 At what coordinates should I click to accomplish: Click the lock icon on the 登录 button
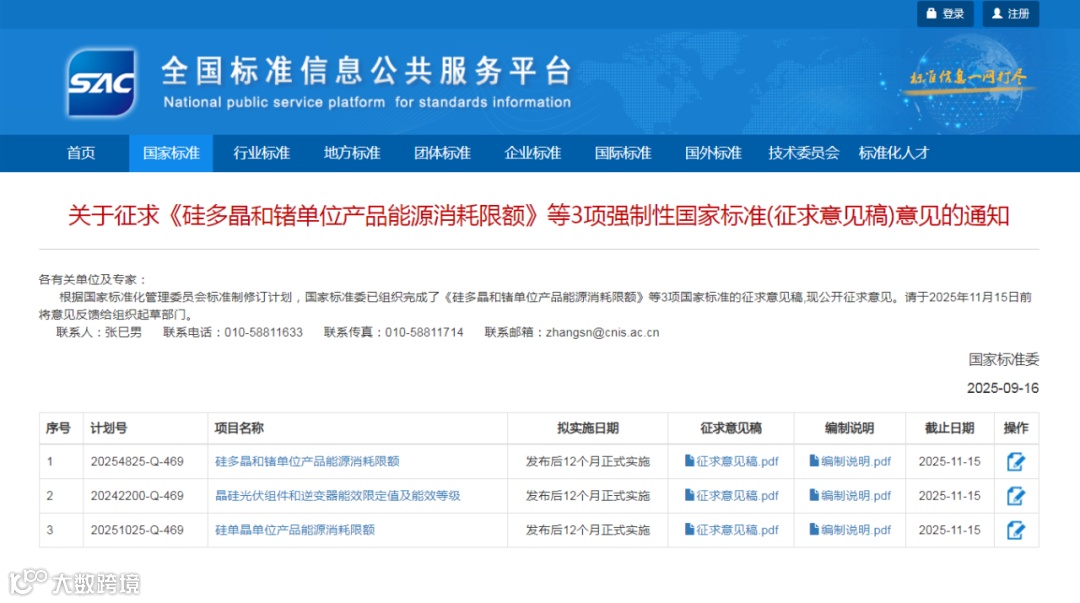[932, 14]
